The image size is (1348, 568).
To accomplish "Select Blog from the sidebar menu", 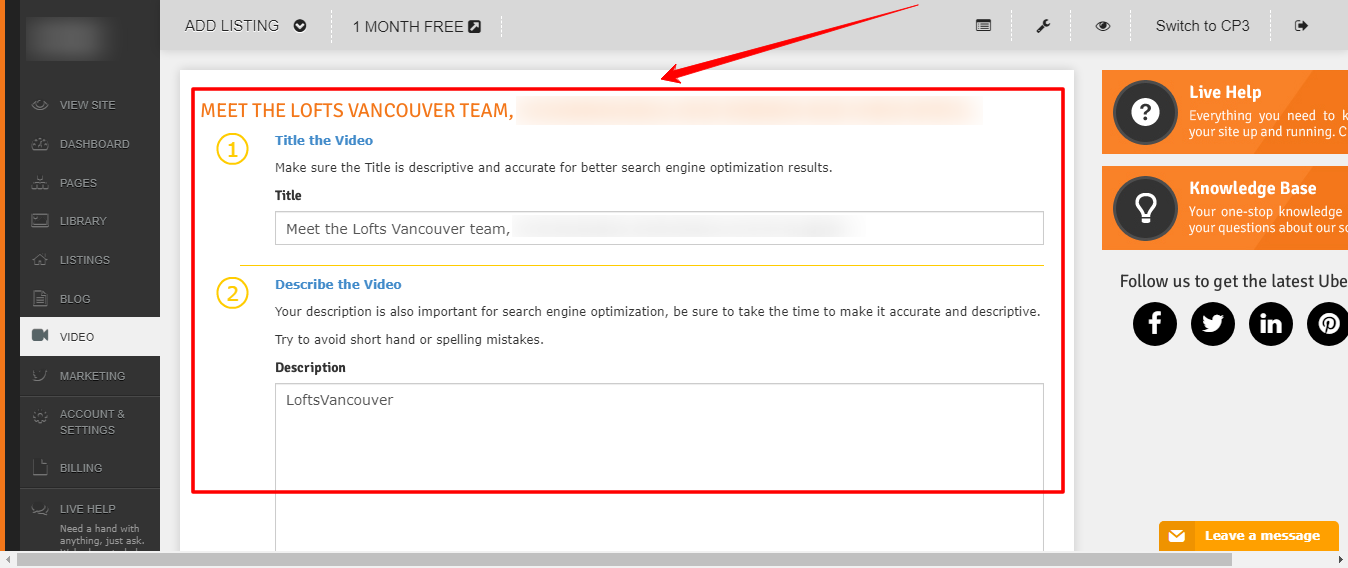I will pyautogui.click(x=74, y=299).
